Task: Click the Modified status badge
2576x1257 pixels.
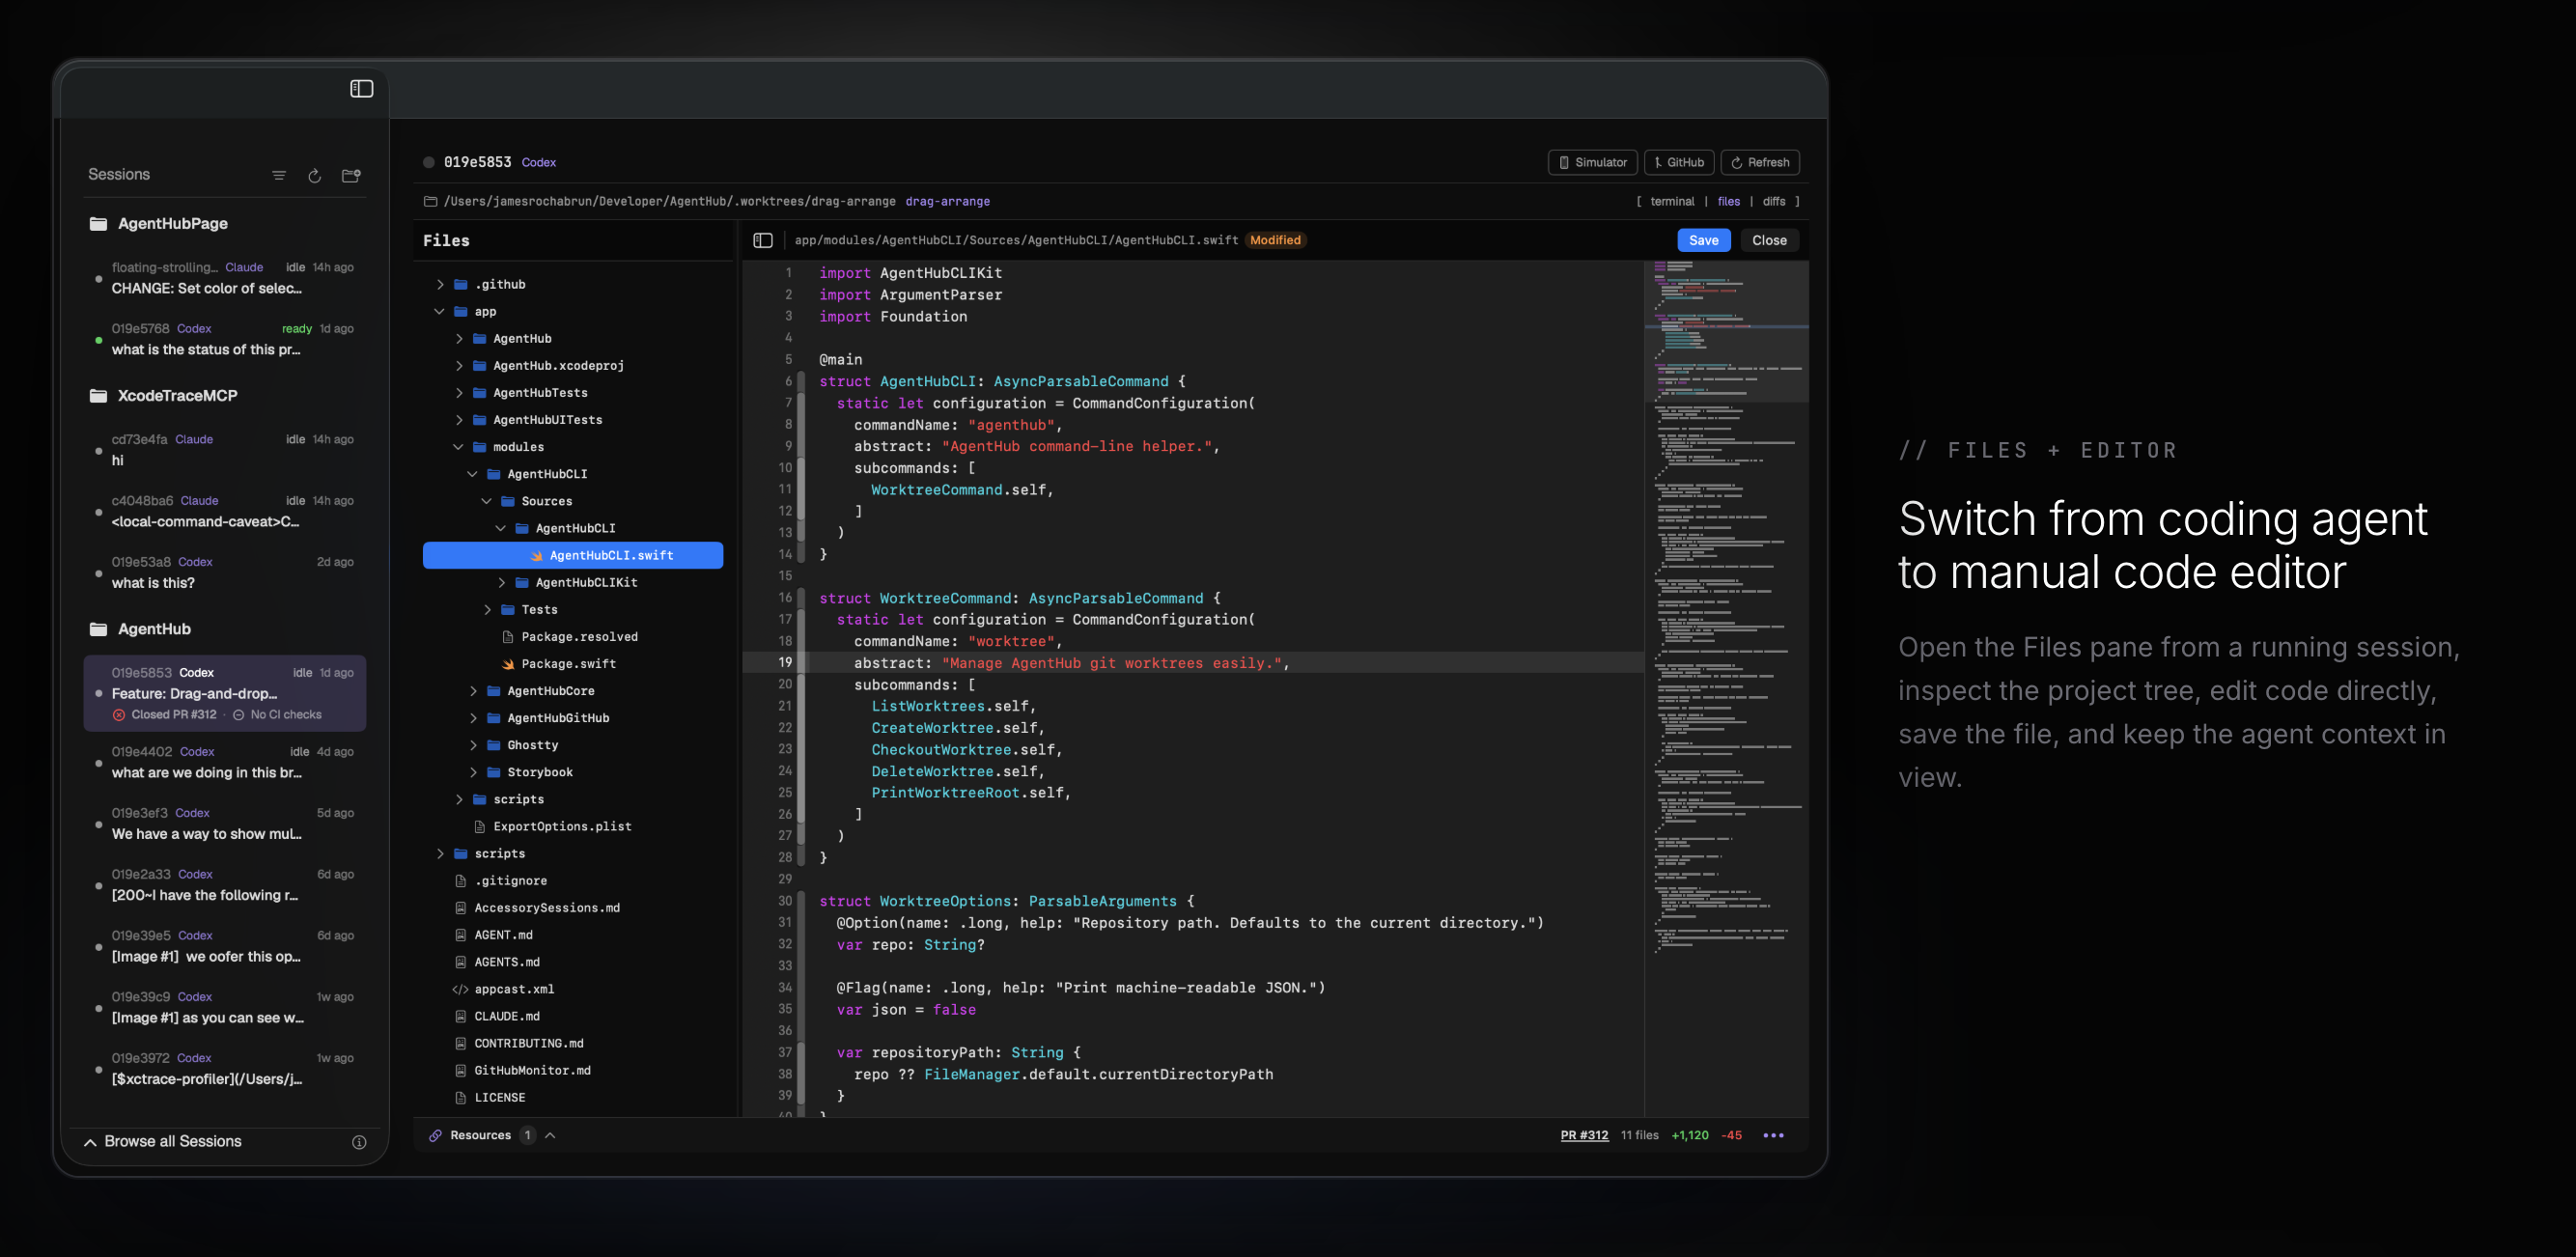Action: coord(1275,240)
